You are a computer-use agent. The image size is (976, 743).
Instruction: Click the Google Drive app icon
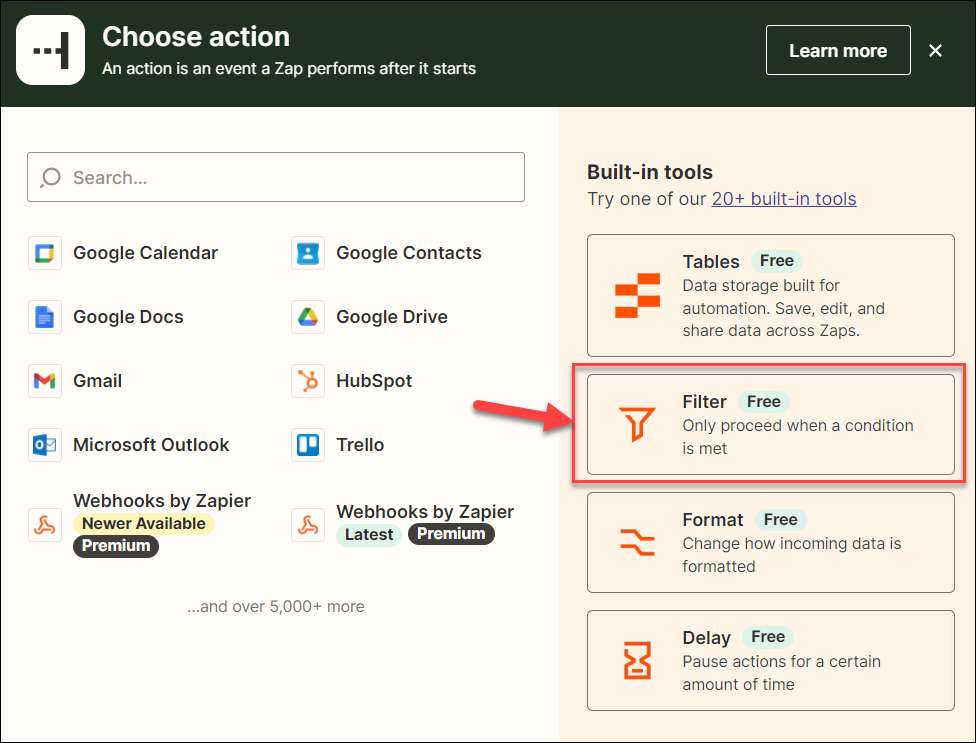[308, 317]
